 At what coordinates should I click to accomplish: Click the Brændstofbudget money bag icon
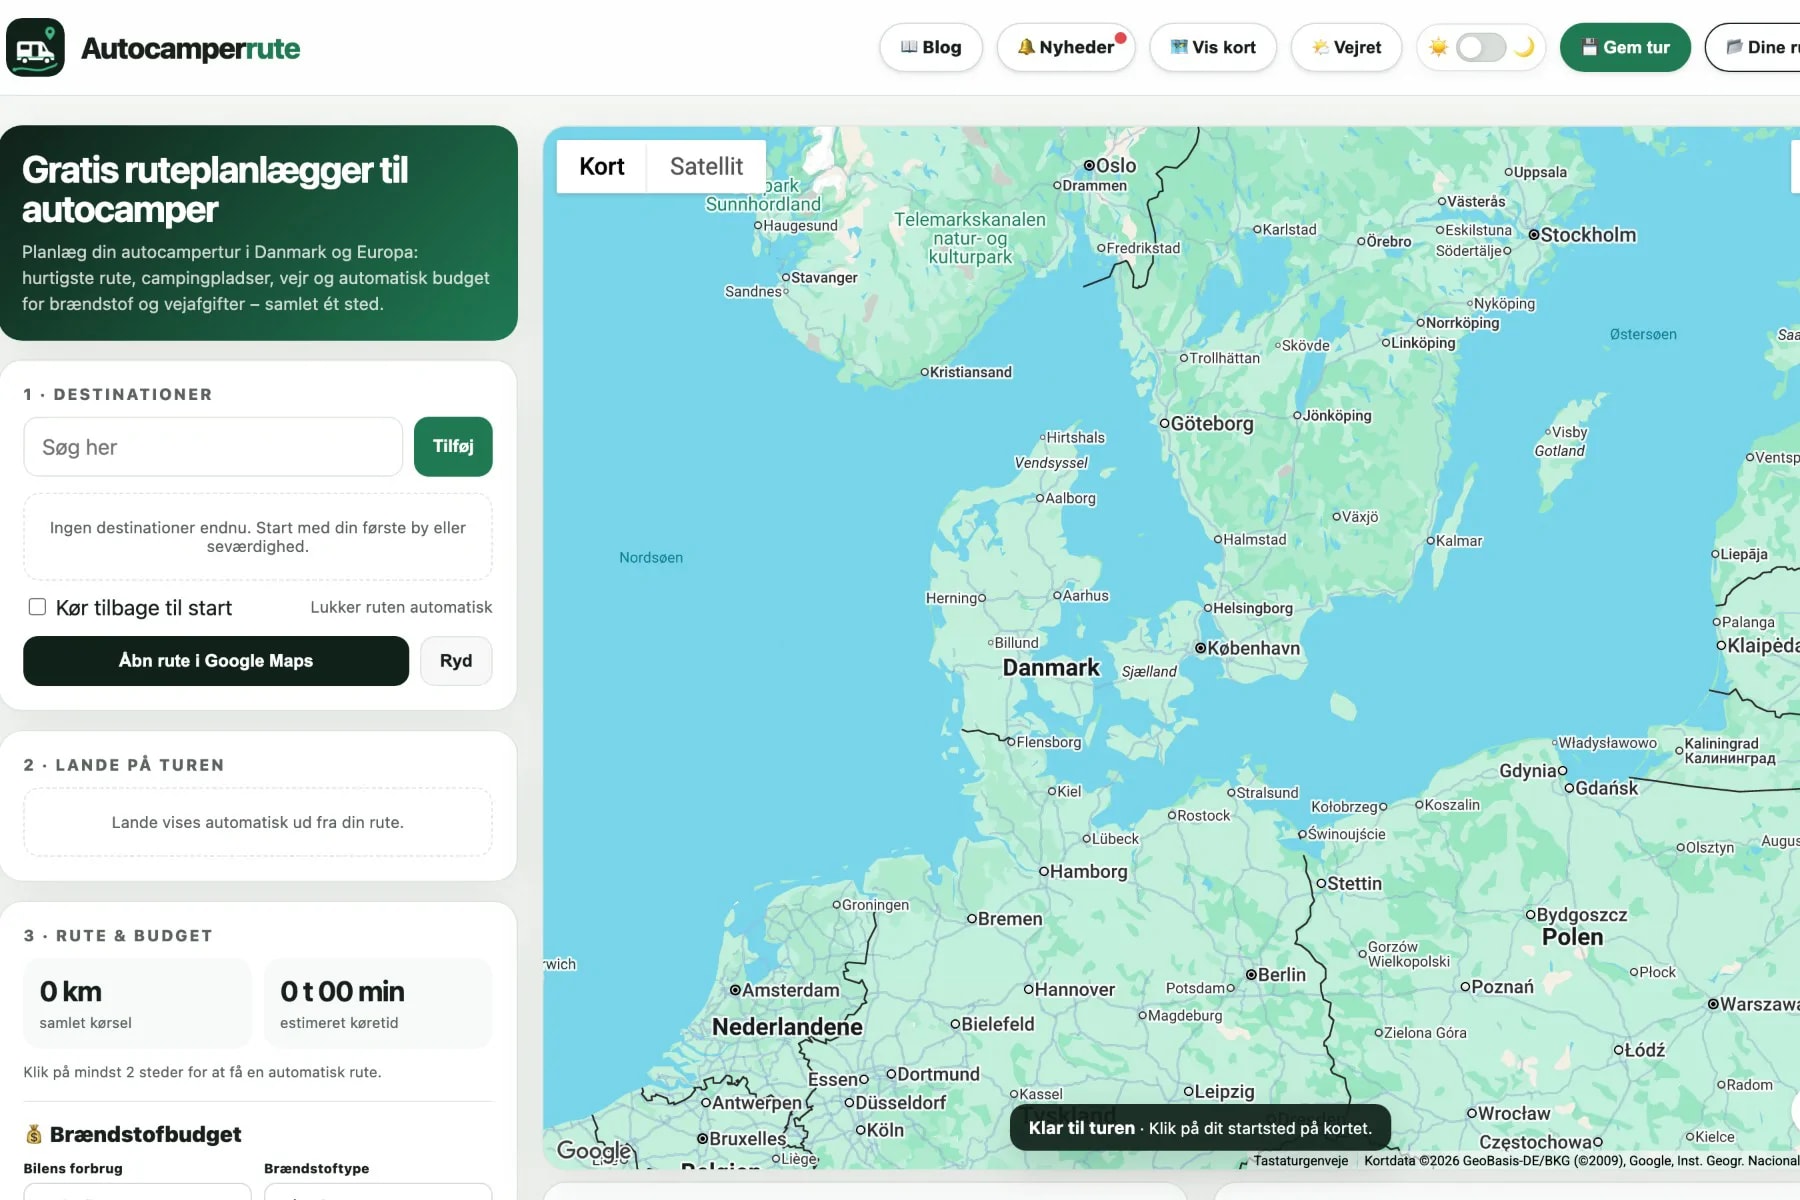[x=34, y=1134]
